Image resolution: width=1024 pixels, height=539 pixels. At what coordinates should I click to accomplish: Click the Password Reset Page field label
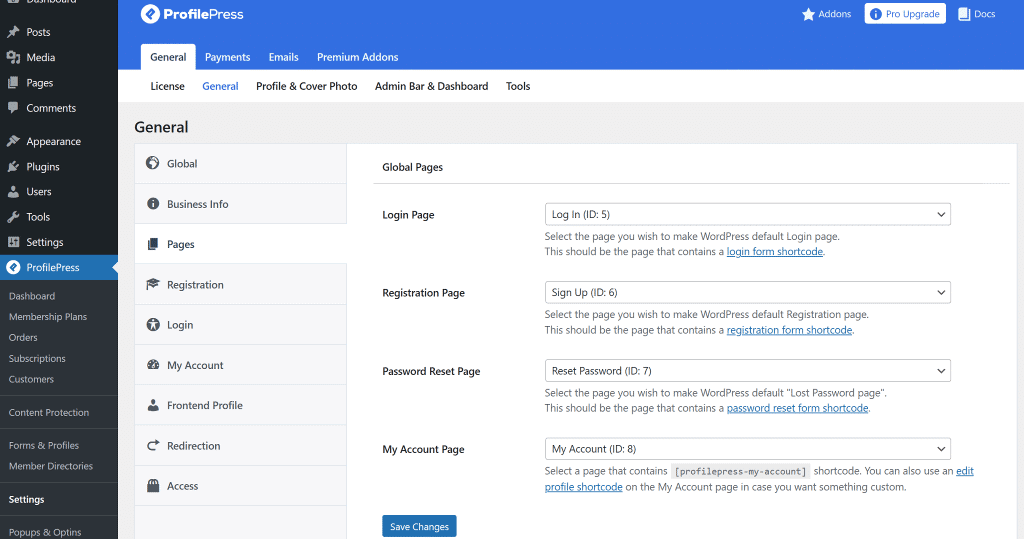(x=431, y=371)
